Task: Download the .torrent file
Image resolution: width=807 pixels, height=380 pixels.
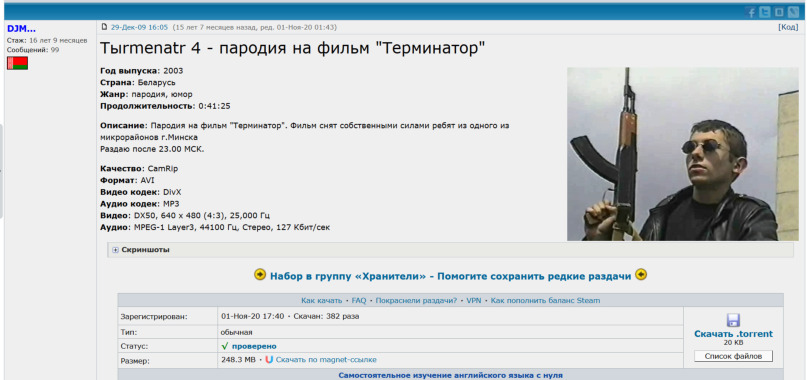Action: click(733, 334)
